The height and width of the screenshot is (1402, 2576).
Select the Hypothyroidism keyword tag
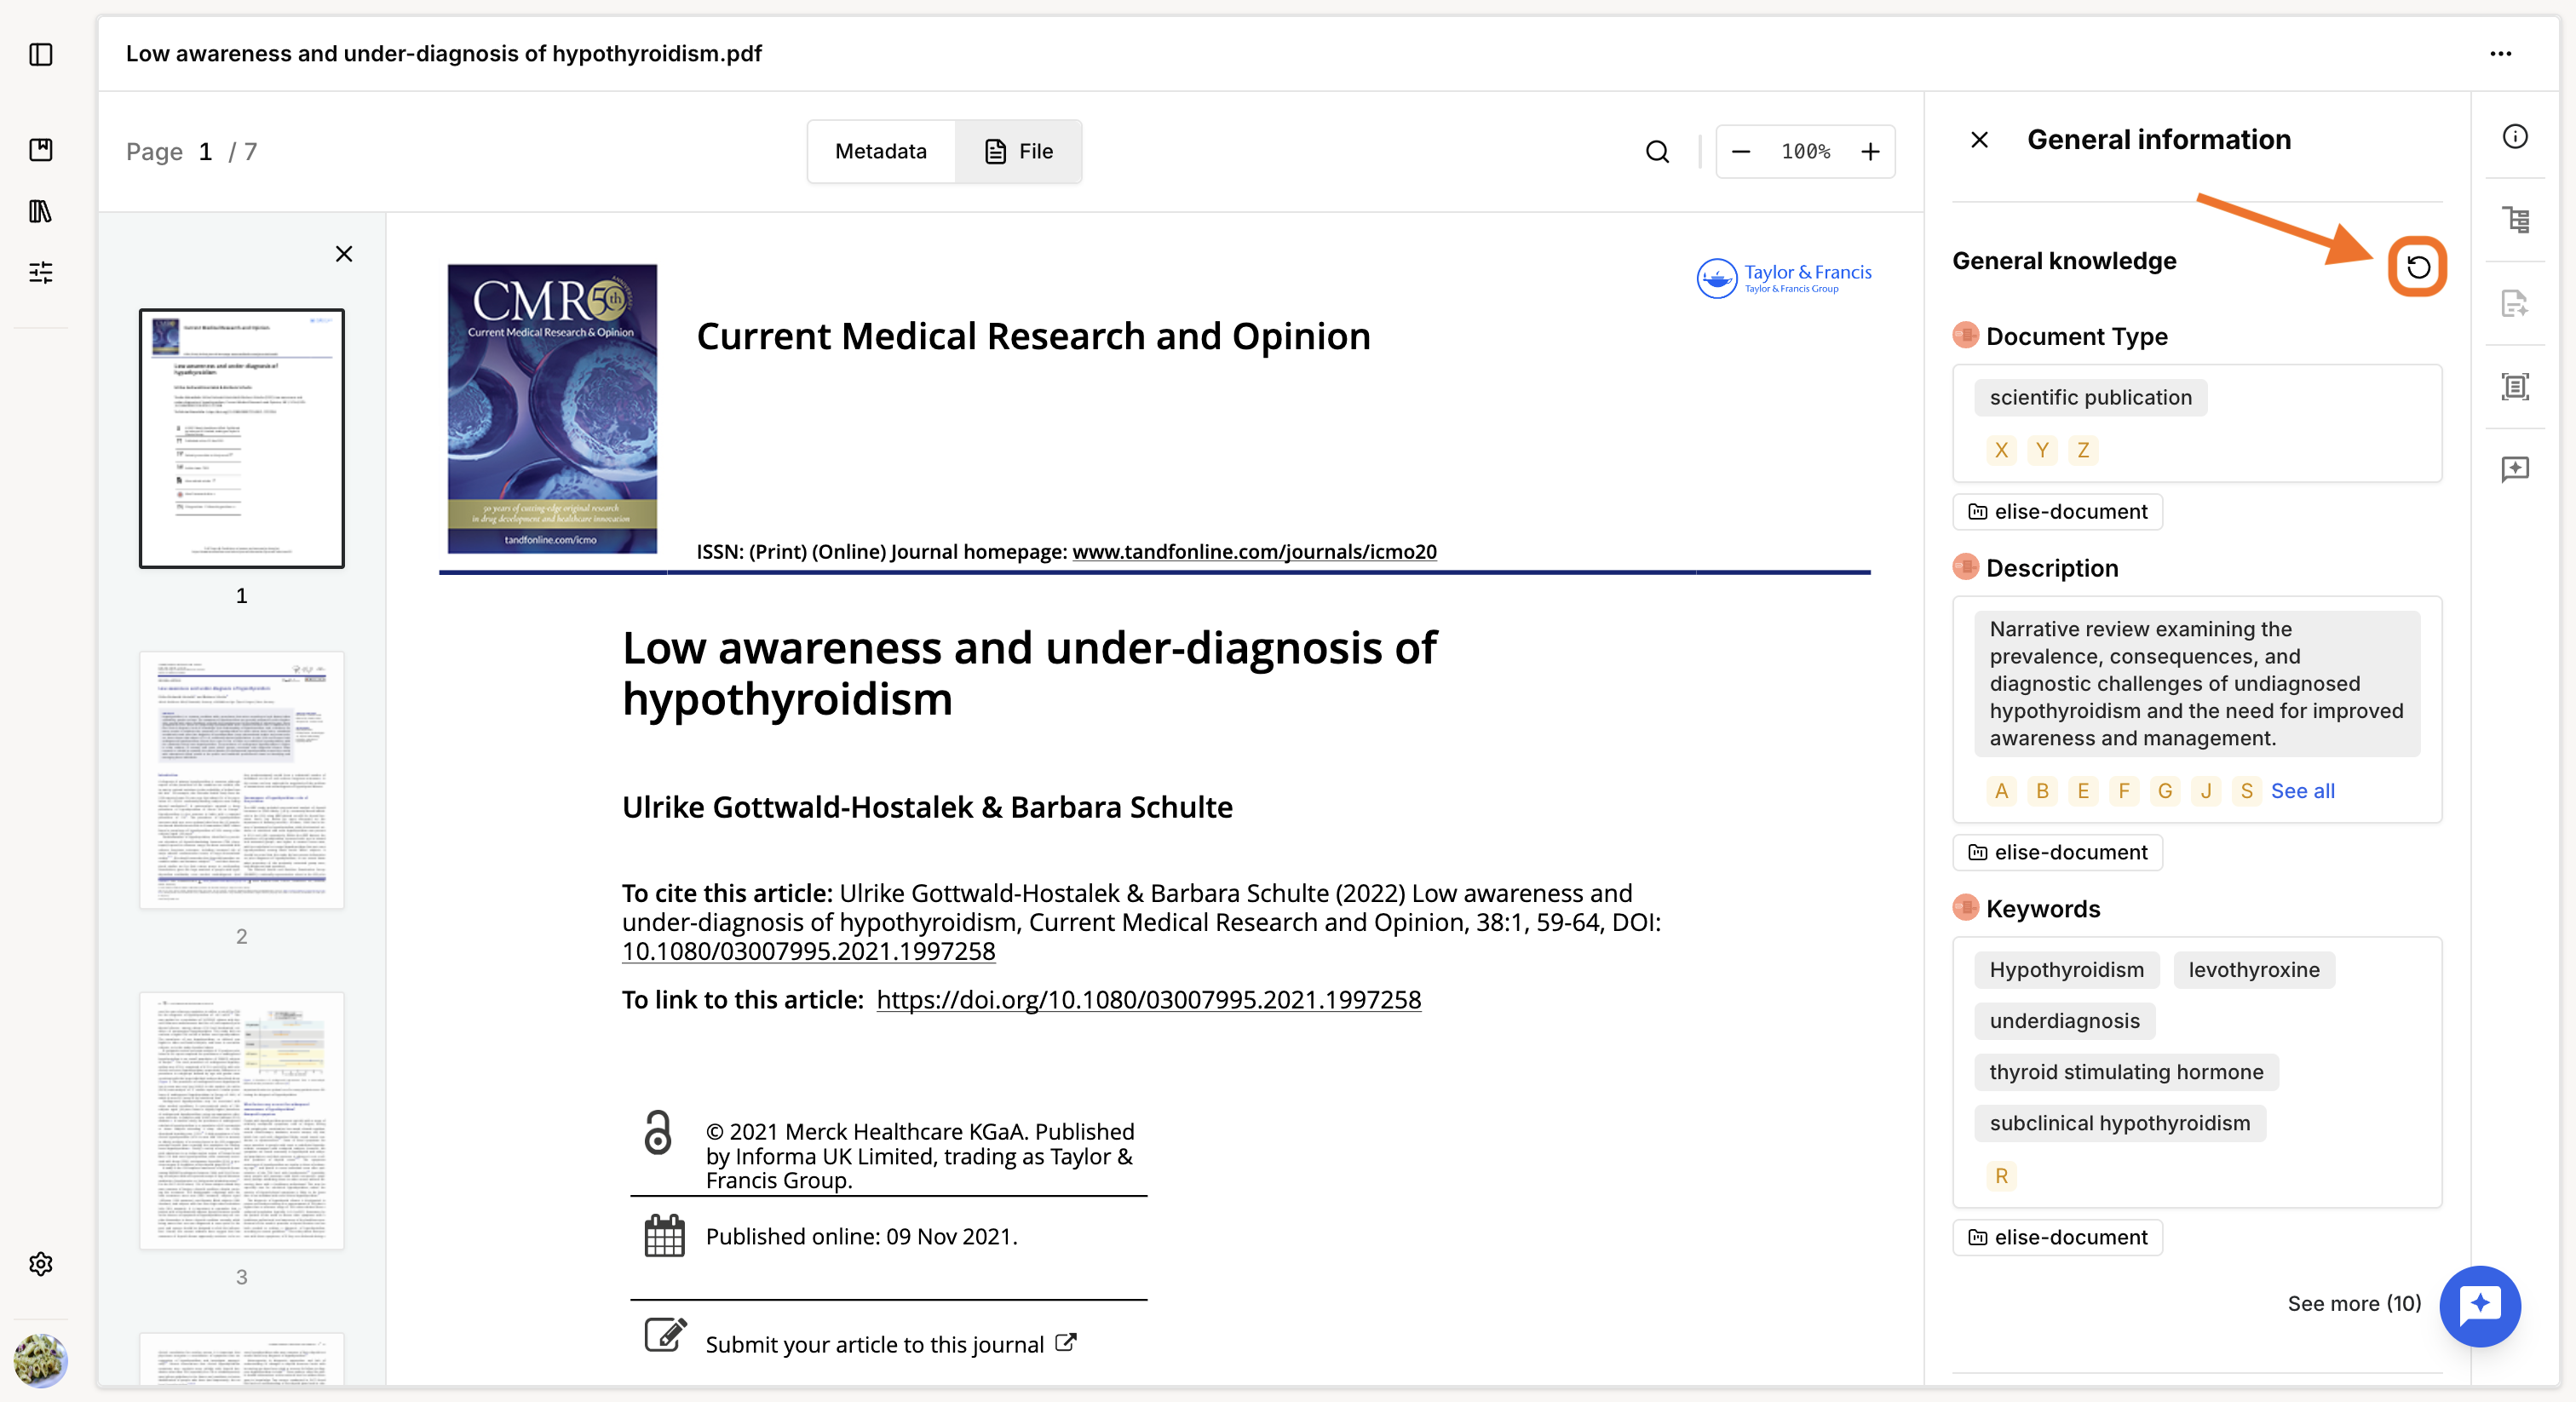tap(2066, 970)
